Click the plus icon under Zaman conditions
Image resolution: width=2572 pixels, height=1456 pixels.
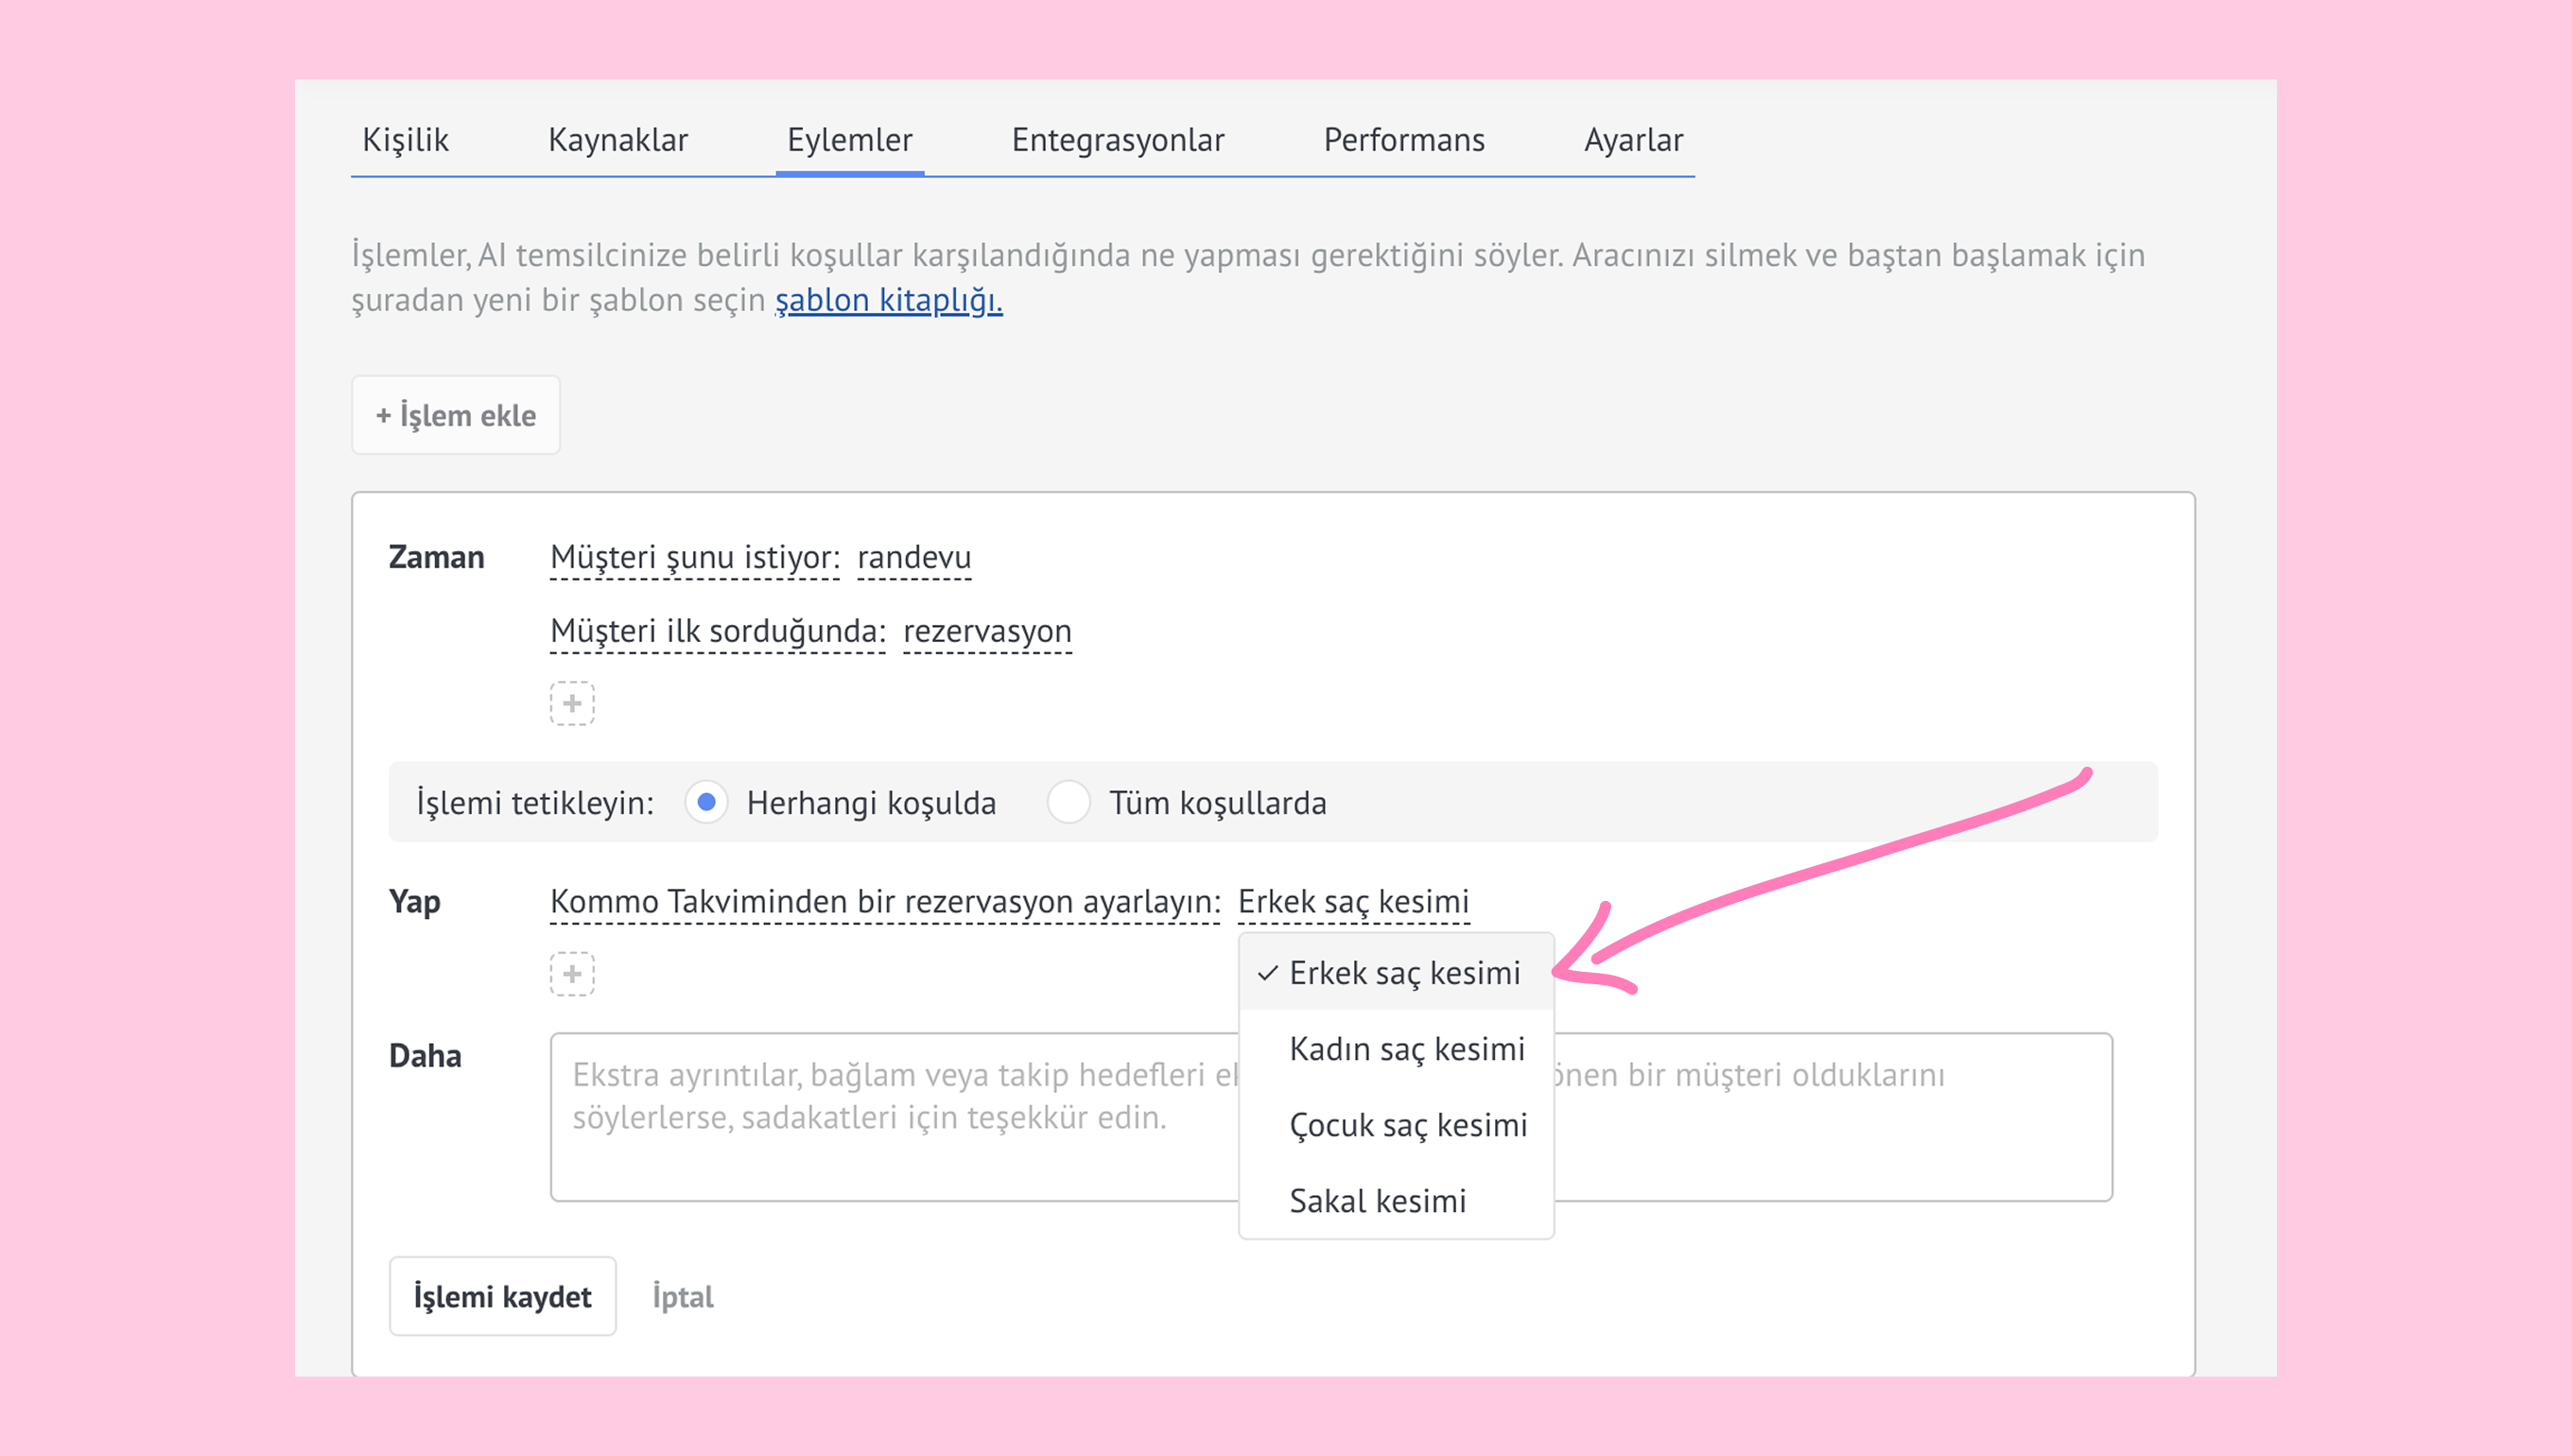click(572, 703)
